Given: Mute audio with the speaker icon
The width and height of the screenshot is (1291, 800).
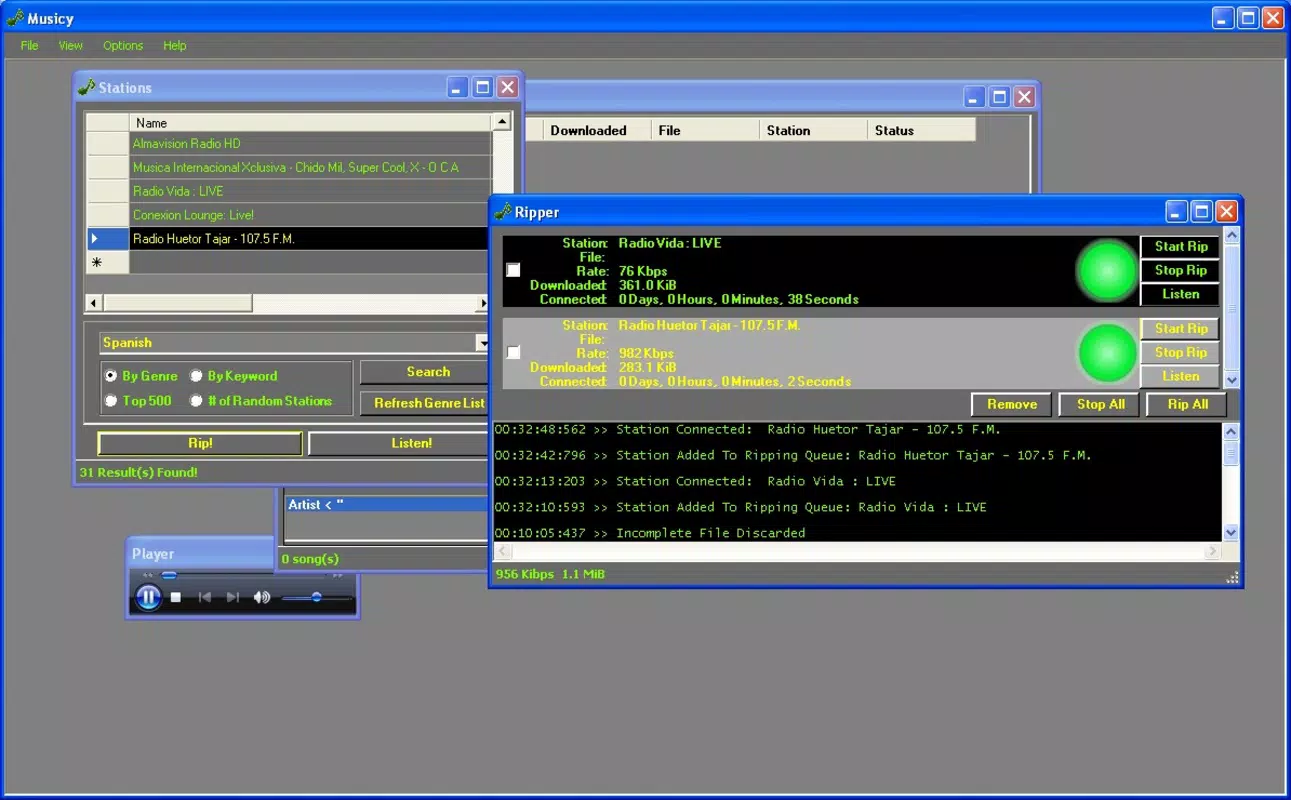Looking at the screenshot, I should (262, 597).
